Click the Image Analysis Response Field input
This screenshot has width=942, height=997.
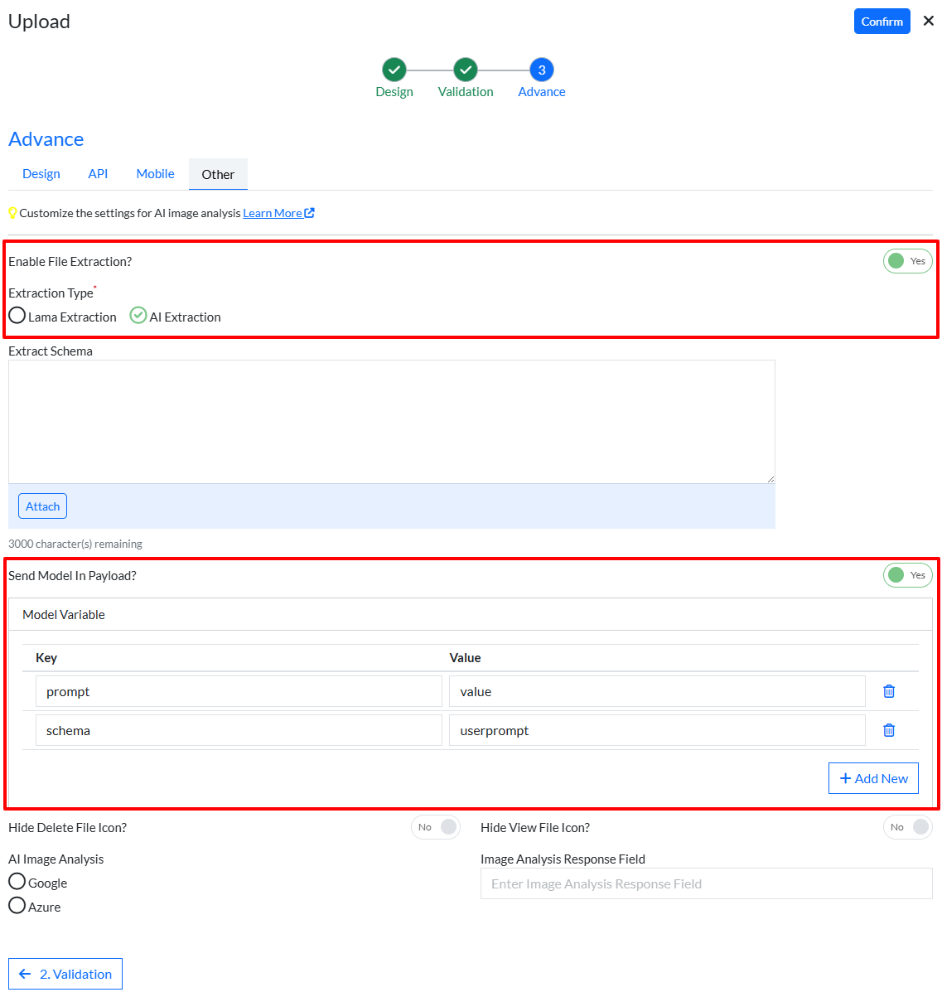tap(705, 883)
